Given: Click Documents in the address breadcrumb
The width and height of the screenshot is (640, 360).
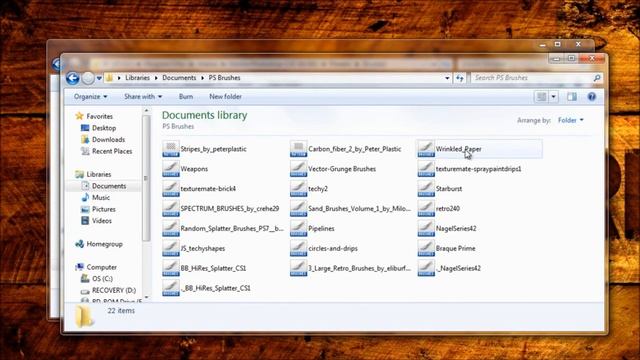Looking at the screenshot, I should [179, 78].
